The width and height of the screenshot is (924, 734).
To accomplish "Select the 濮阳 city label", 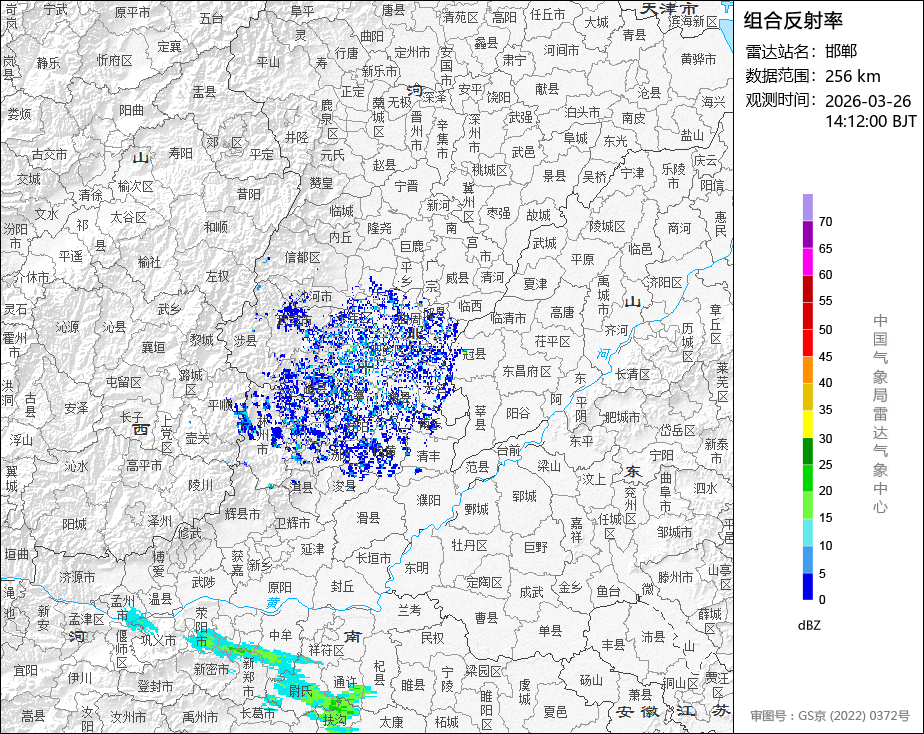I will [x=428, y=499].
